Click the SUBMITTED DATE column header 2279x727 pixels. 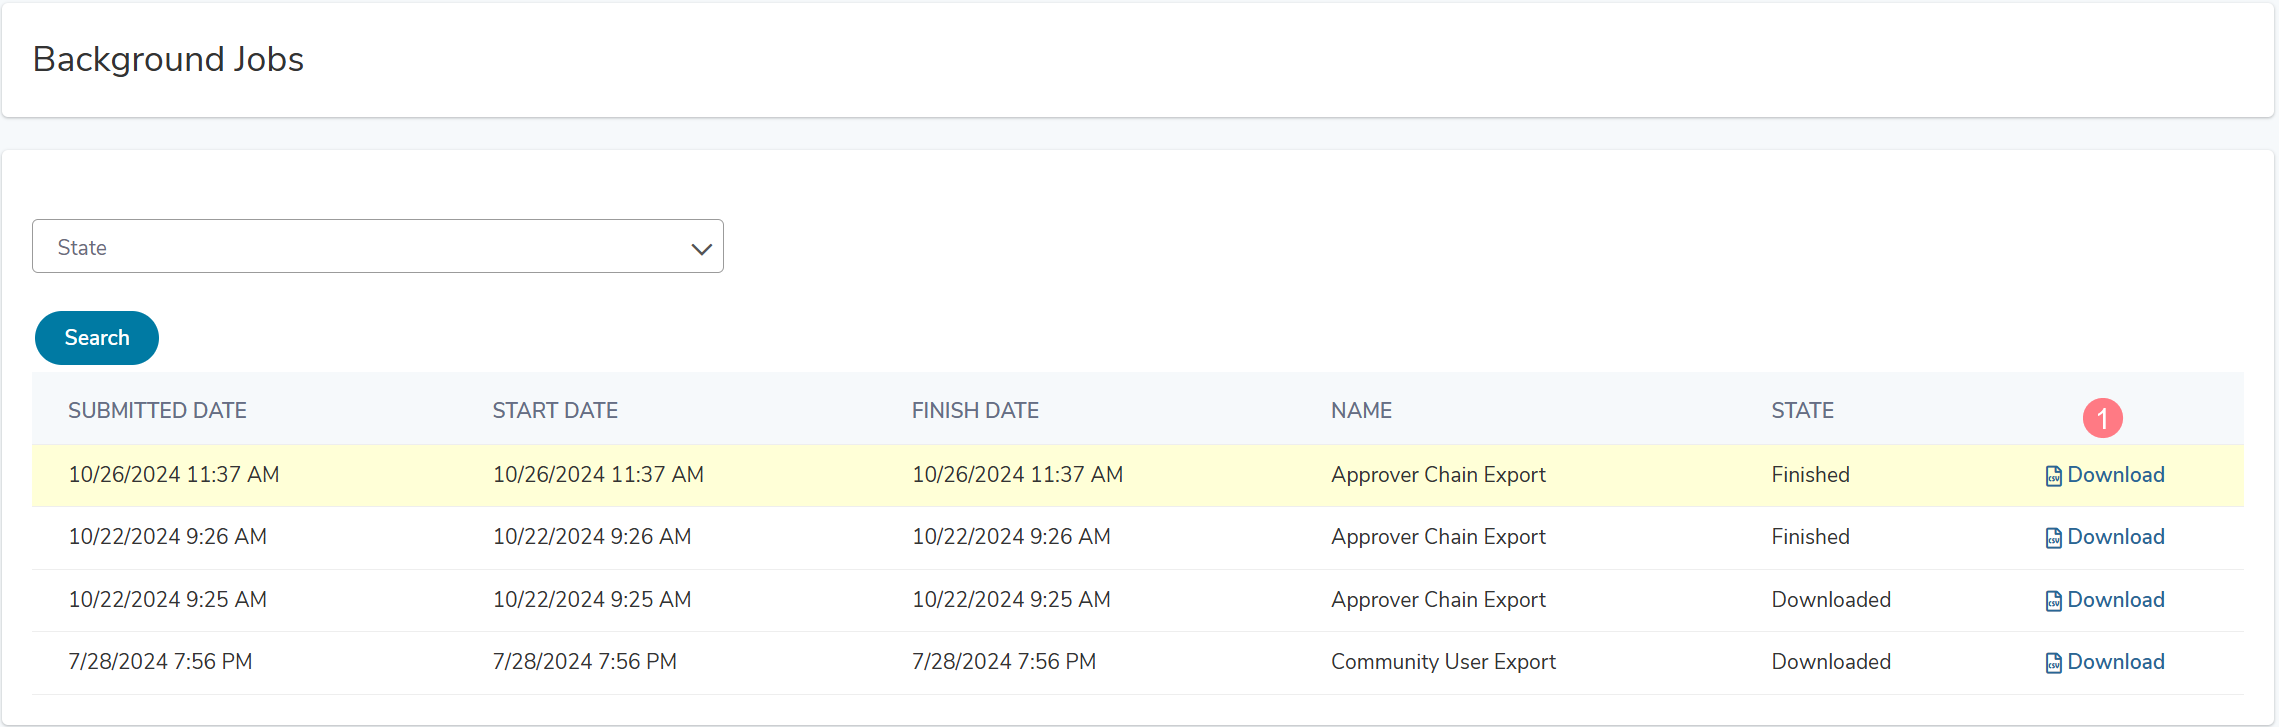(157, 410)
